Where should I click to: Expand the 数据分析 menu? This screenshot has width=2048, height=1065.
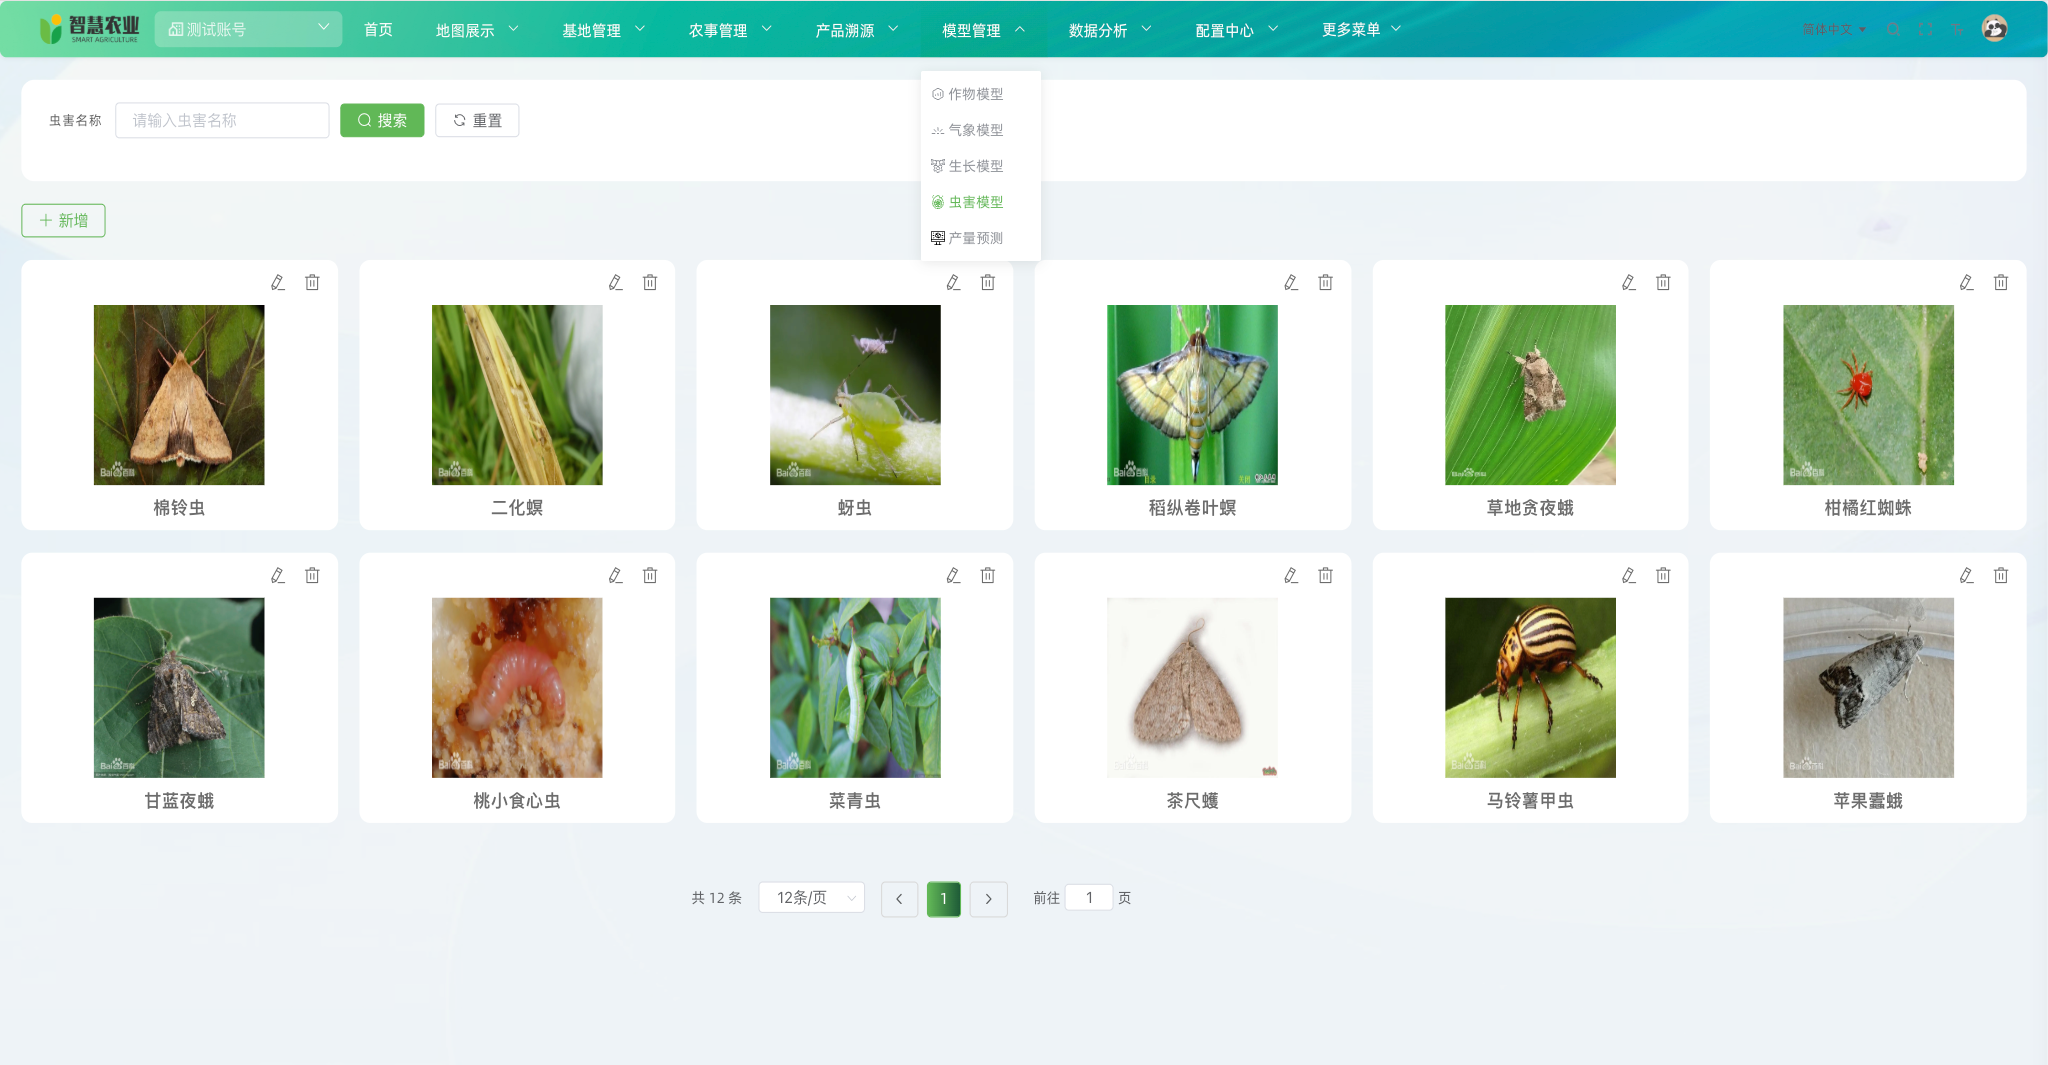pos(1109,30)
